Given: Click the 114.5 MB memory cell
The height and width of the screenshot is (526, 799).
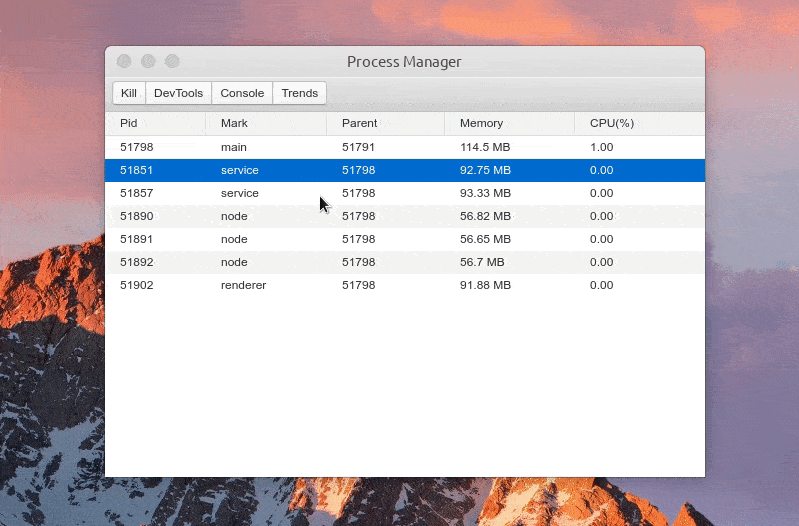Looking at the screenshot, I should click(485, 147).
